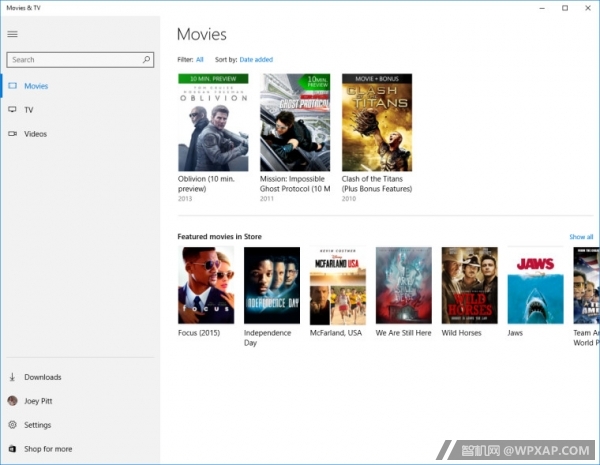Click the TV monitor icon in sidebar
The height and width of the screenshot is (465, 600).
pyautogui.click(x=12, y=110)
